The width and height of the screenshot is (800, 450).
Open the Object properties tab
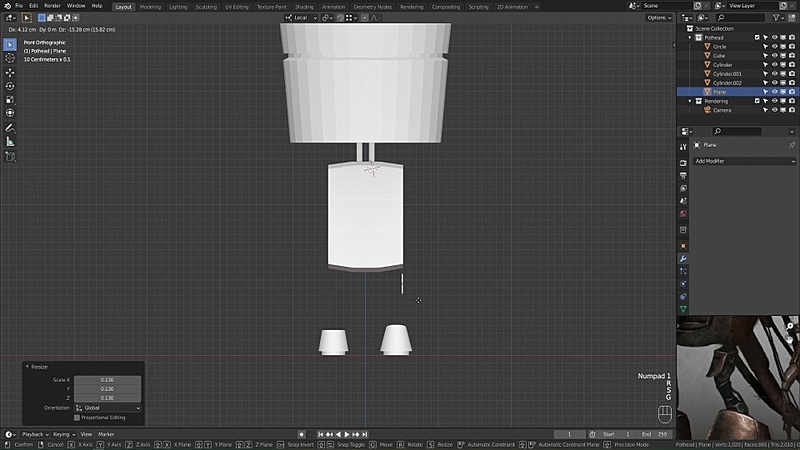click(683, 246)
